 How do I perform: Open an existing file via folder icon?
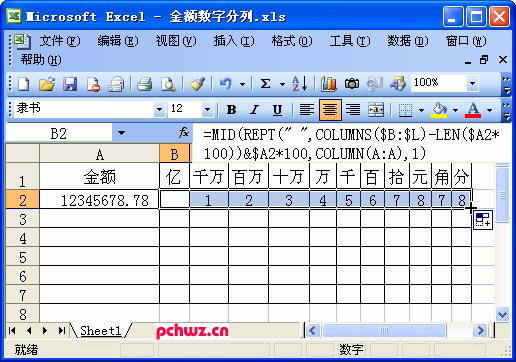[x=47, y=84]
